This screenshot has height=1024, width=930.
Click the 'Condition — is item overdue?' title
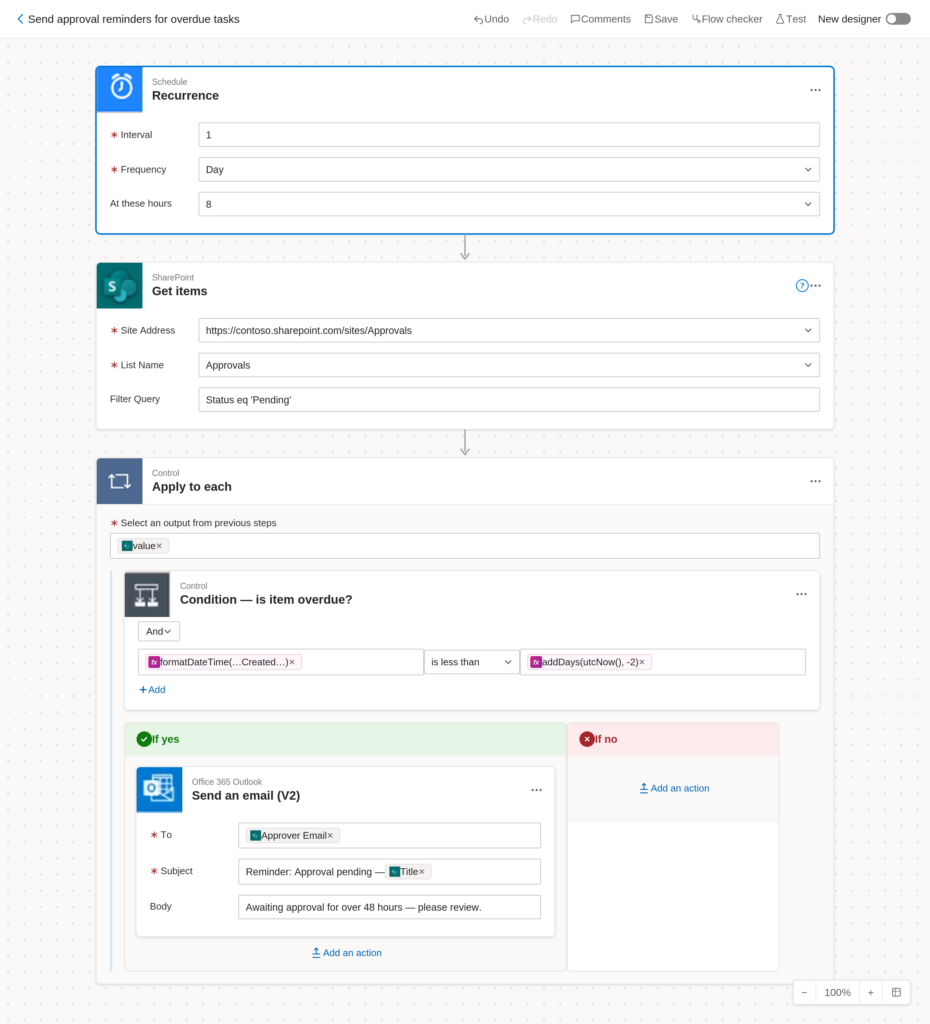click(x=266, y=600)
